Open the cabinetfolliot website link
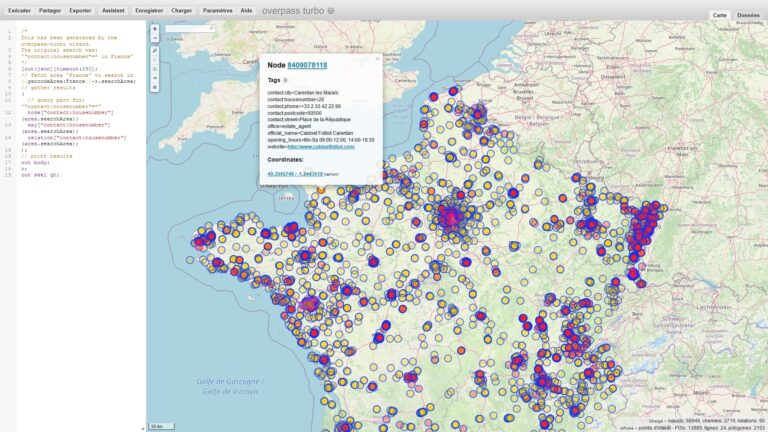768x432 pixels. 321,146
